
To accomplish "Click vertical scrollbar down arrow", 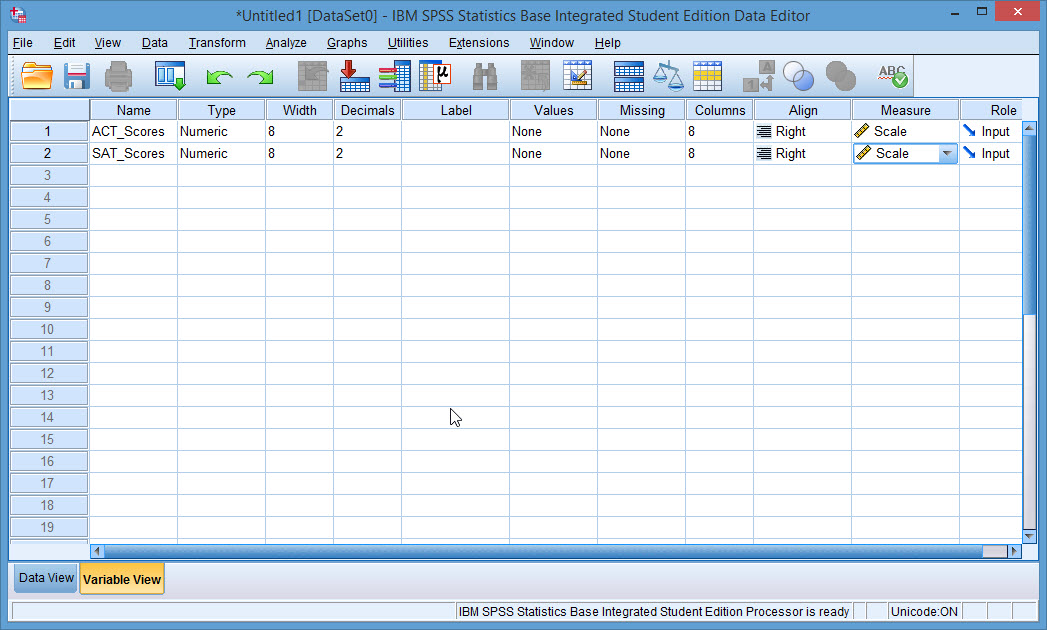I will tap(1029, 536).
